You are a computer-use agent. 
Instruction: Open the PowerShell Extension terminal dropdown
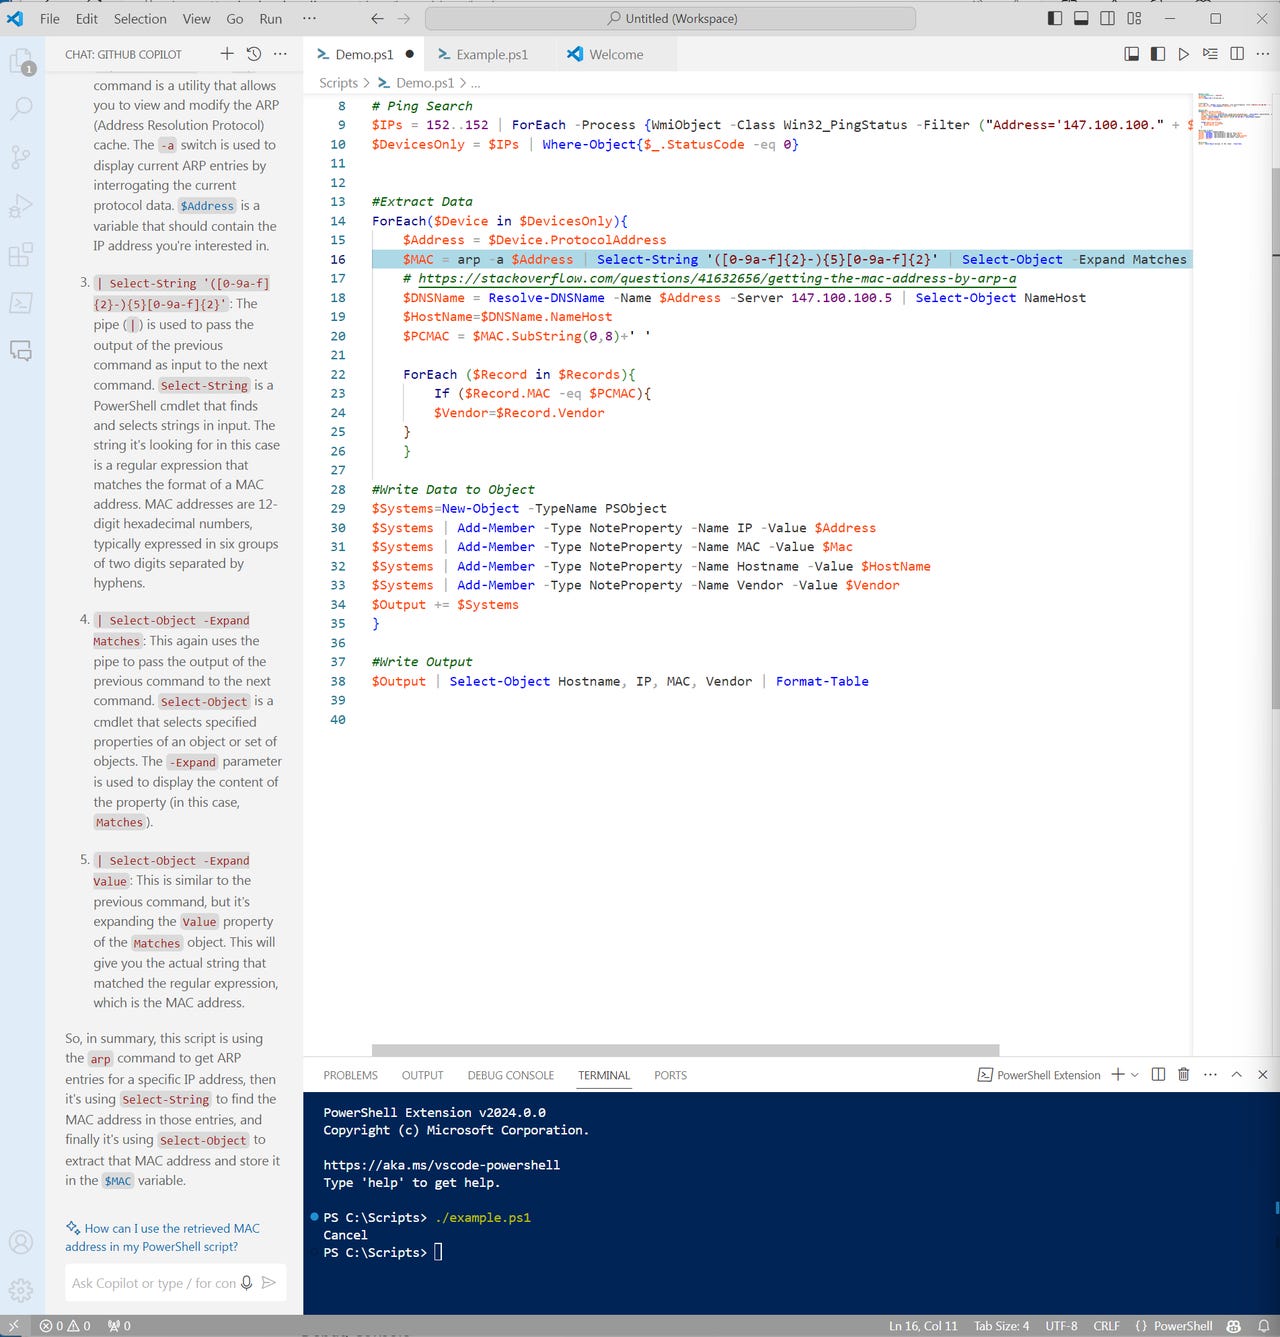tap(1135, 1075)
